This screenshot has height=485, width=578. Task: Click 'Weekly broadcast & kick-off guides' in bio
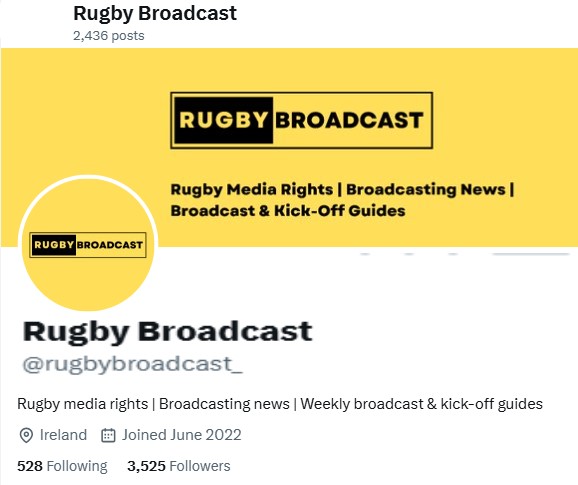(421, 404)
